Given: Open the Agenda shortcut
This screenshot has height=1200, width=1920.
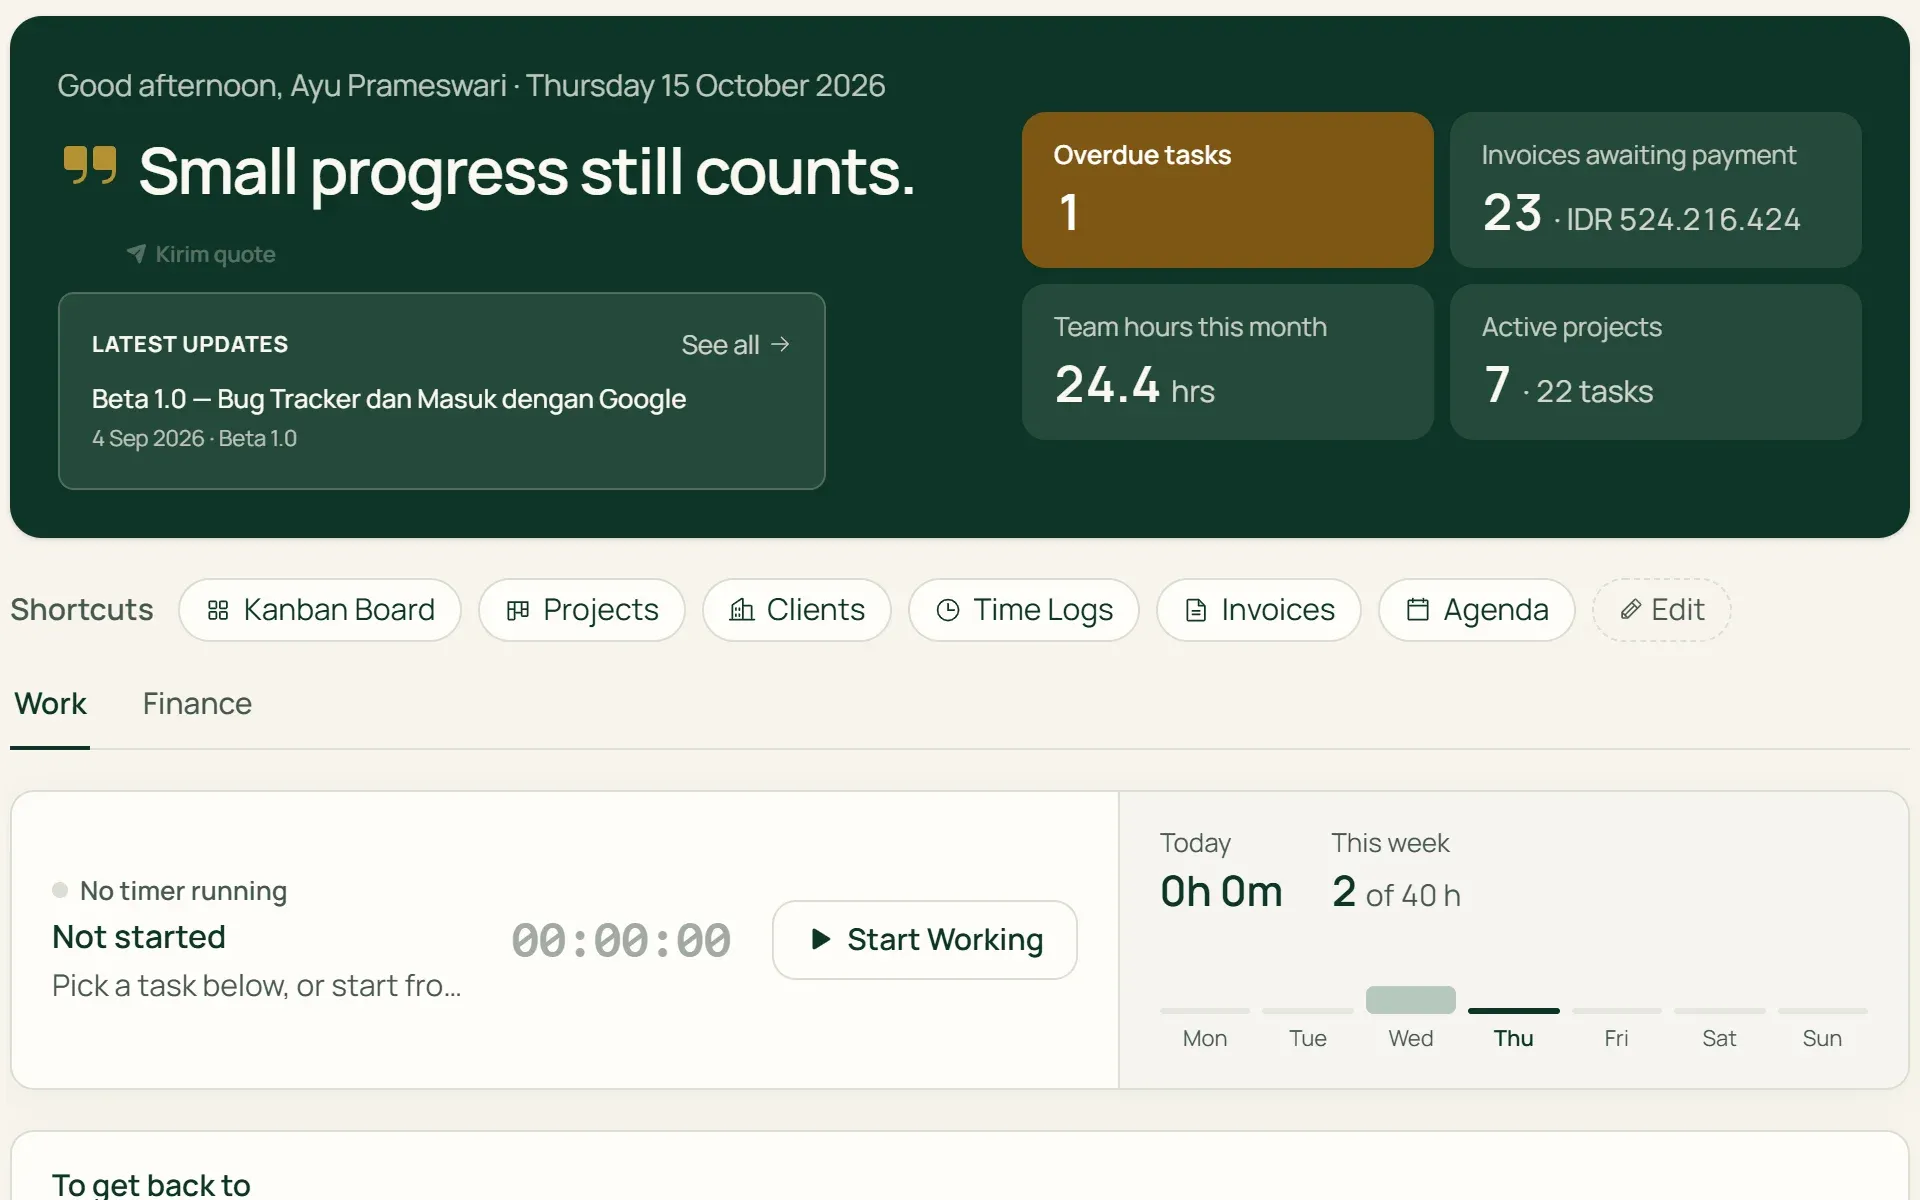Looking at the screenshot, I should [x=1477, y=610].
